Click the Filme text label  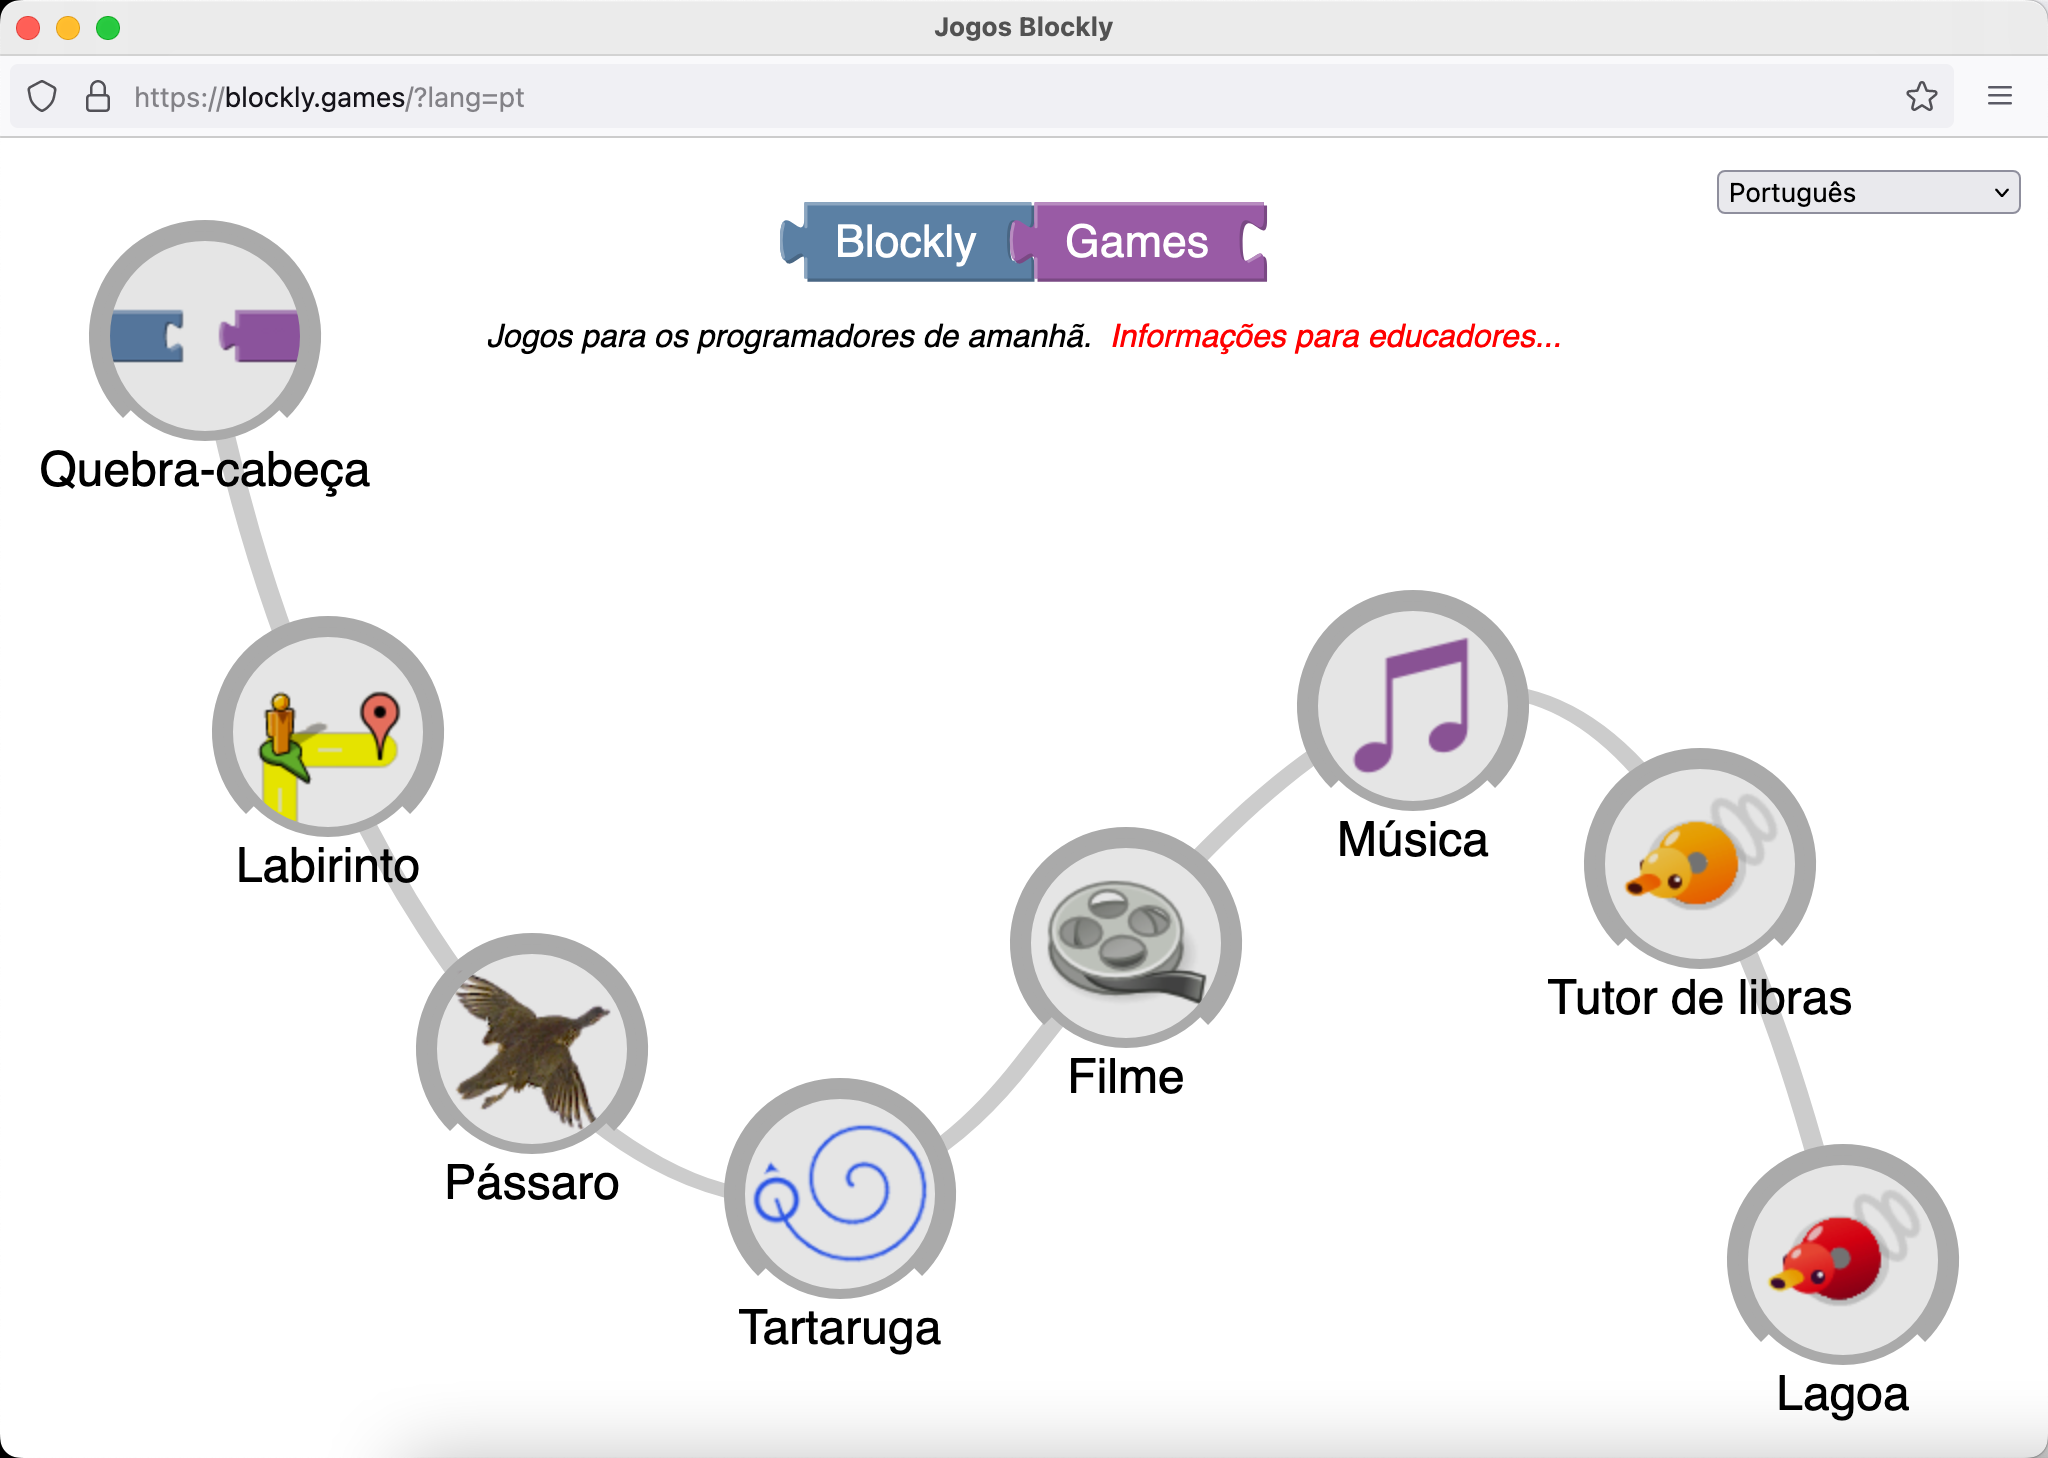[1126, 1077]
